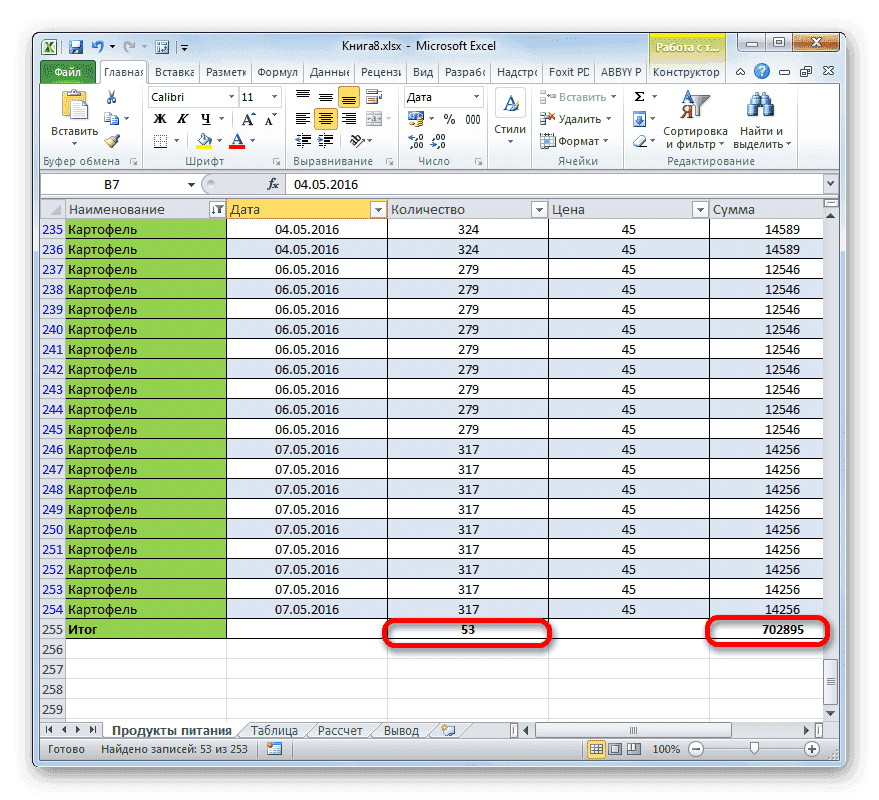
Task: Toggle center alignment in Выравнивание group
Action: point(325,118)
